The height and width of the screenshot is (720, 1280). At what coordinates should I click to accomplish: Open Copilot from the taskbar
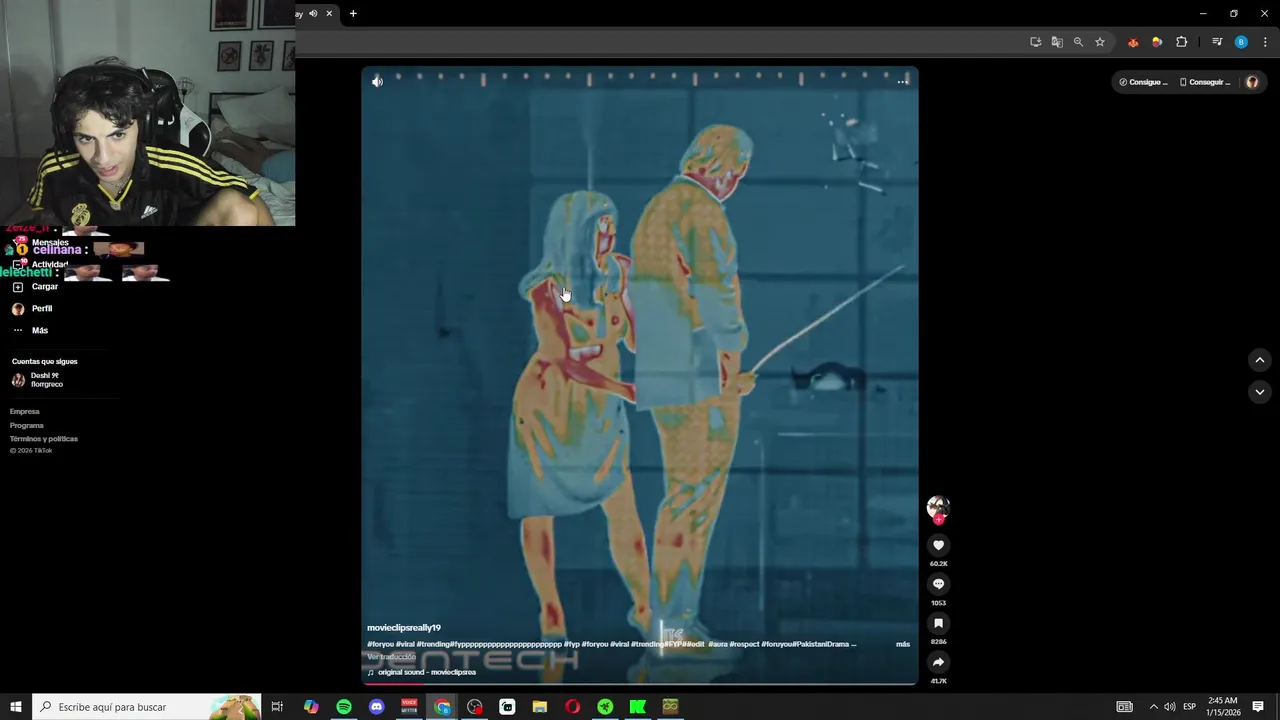point(311,707)
